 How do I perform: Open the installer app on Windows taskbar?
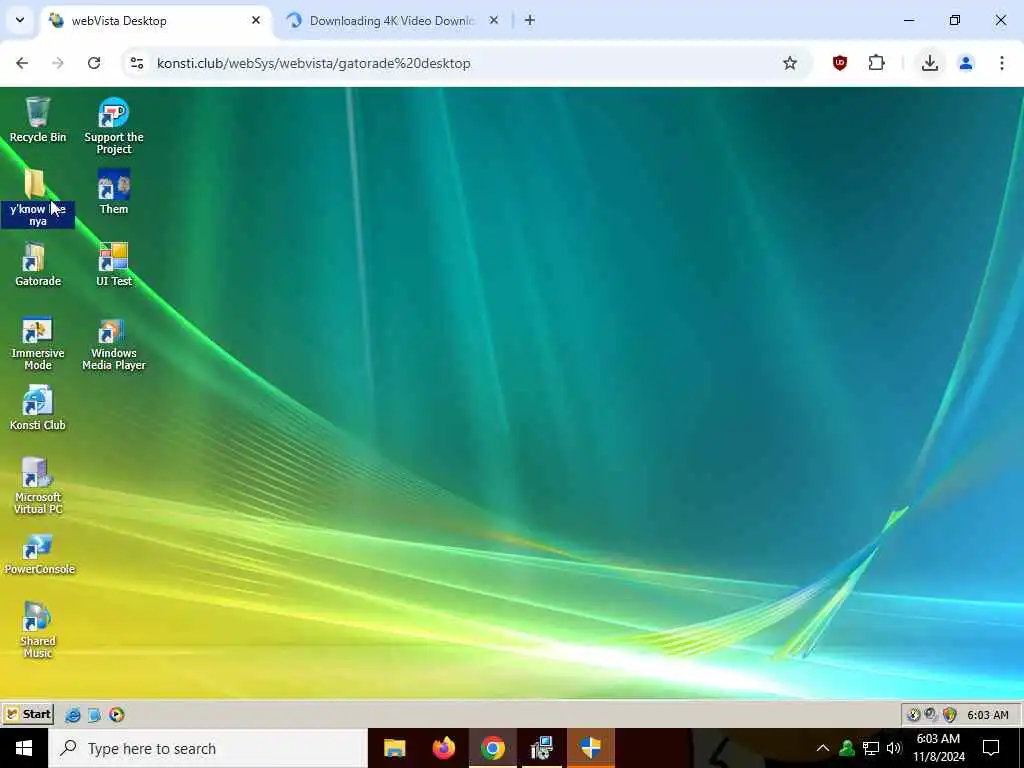[x=542, y=748]
